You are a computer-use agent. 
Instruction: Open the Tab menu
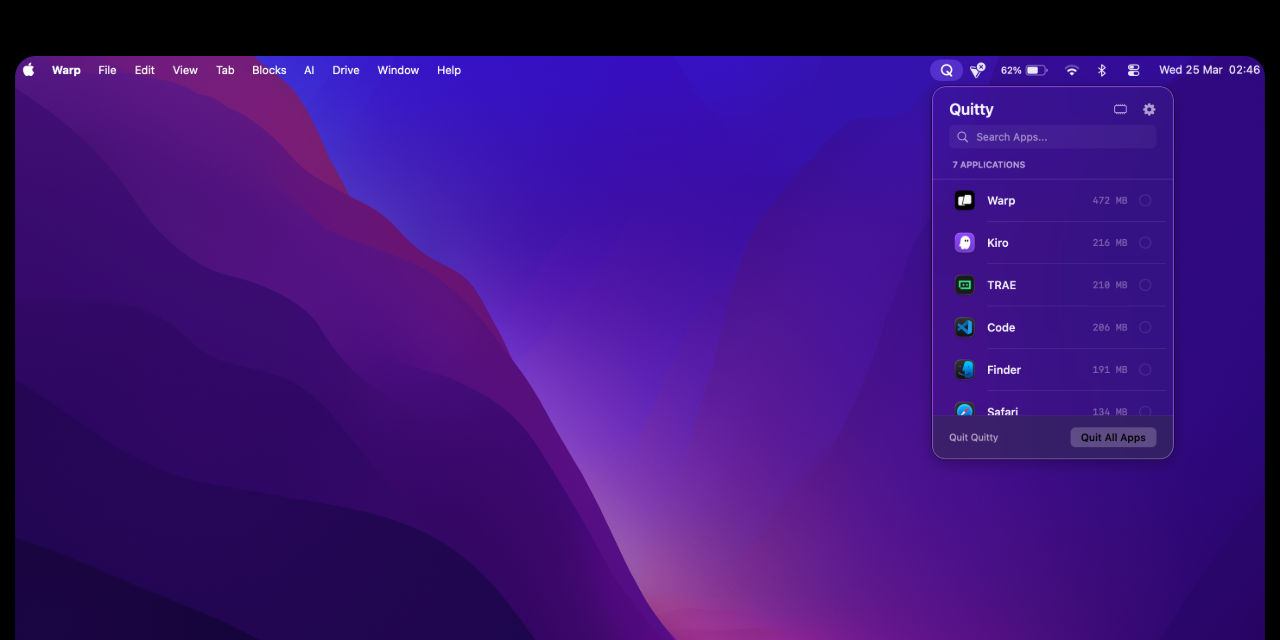225,70
